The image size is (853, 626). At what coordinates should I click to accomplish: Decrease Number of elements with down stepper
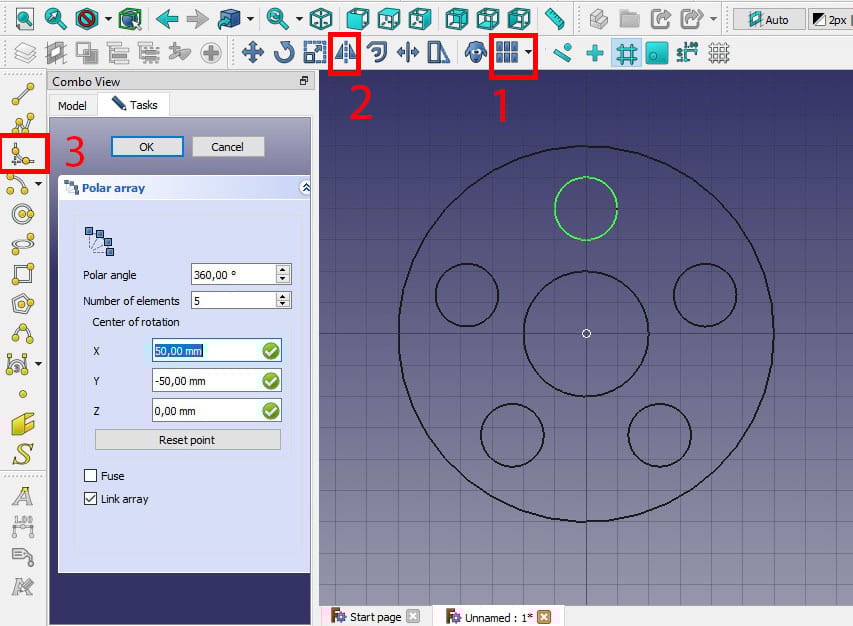pyautogui.click(x=282, y=303)
